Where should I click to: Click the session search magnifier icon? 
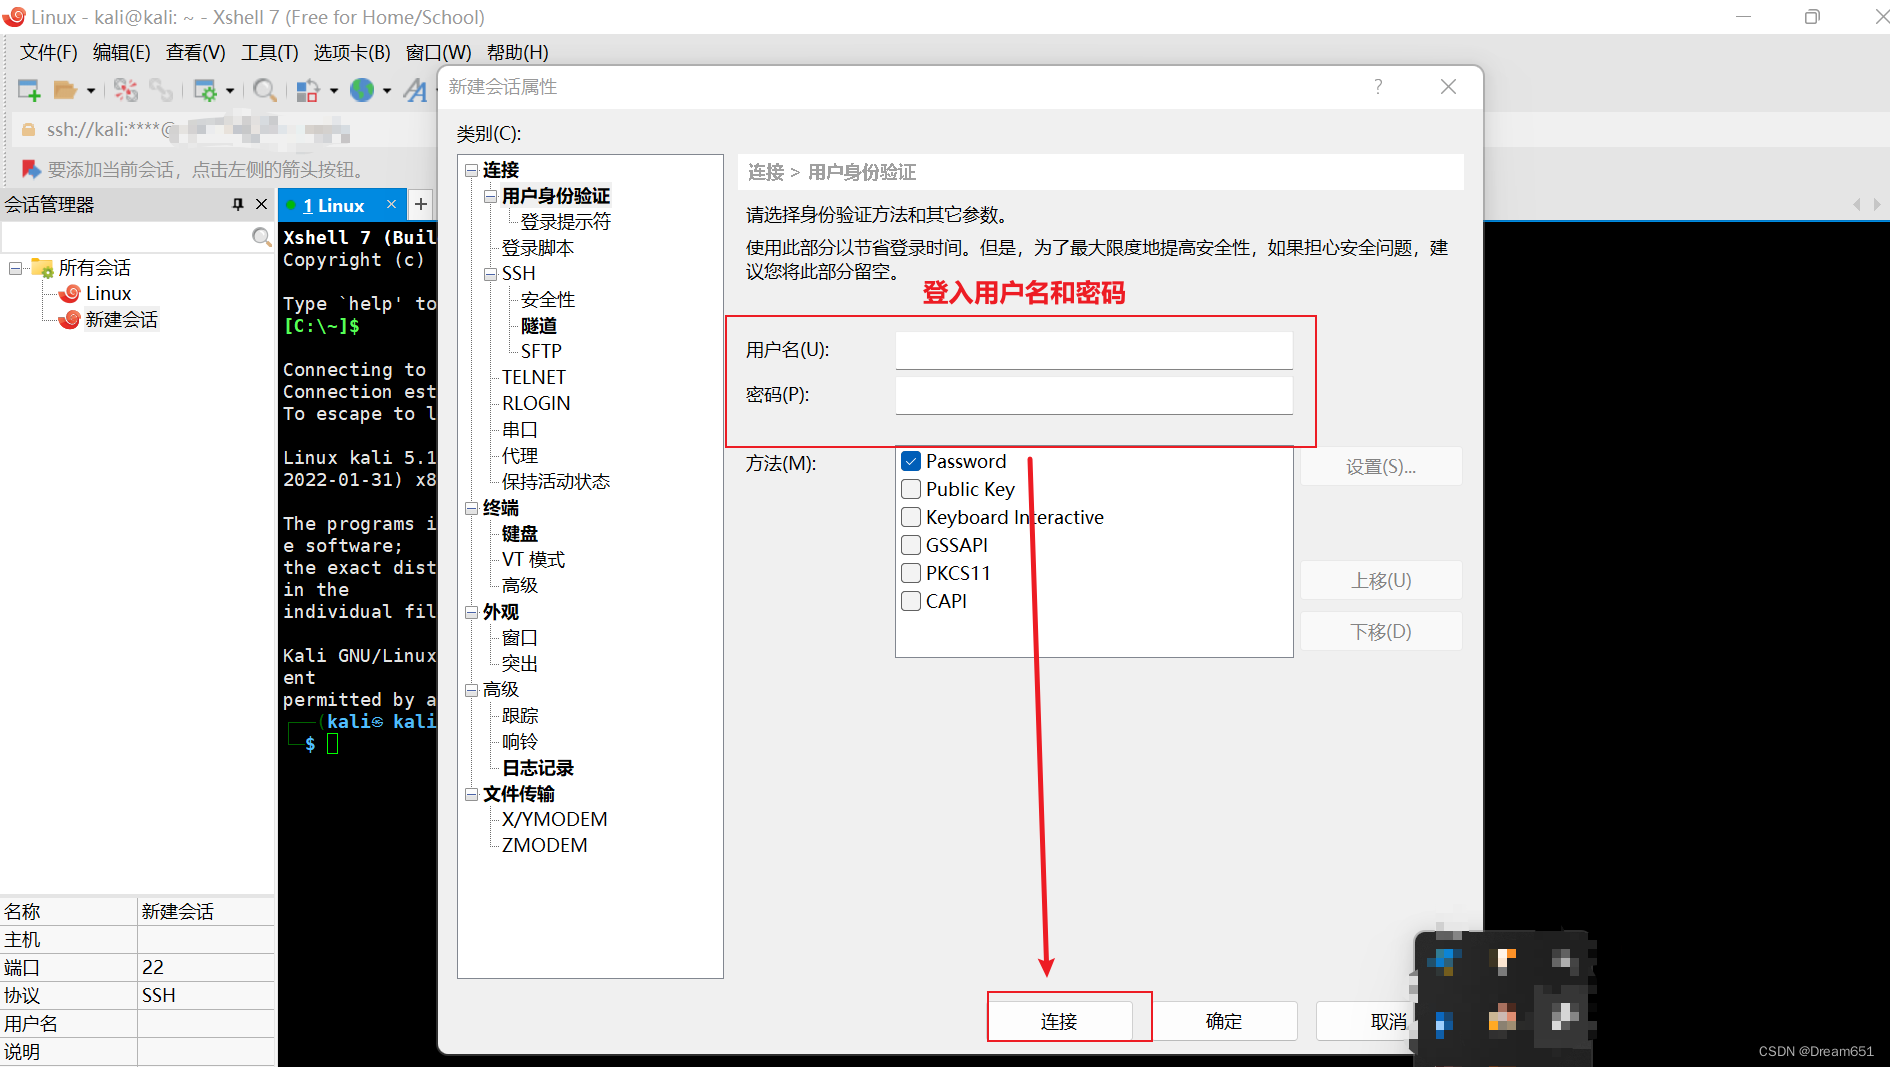pyautogui.click(x=261, y=236)
